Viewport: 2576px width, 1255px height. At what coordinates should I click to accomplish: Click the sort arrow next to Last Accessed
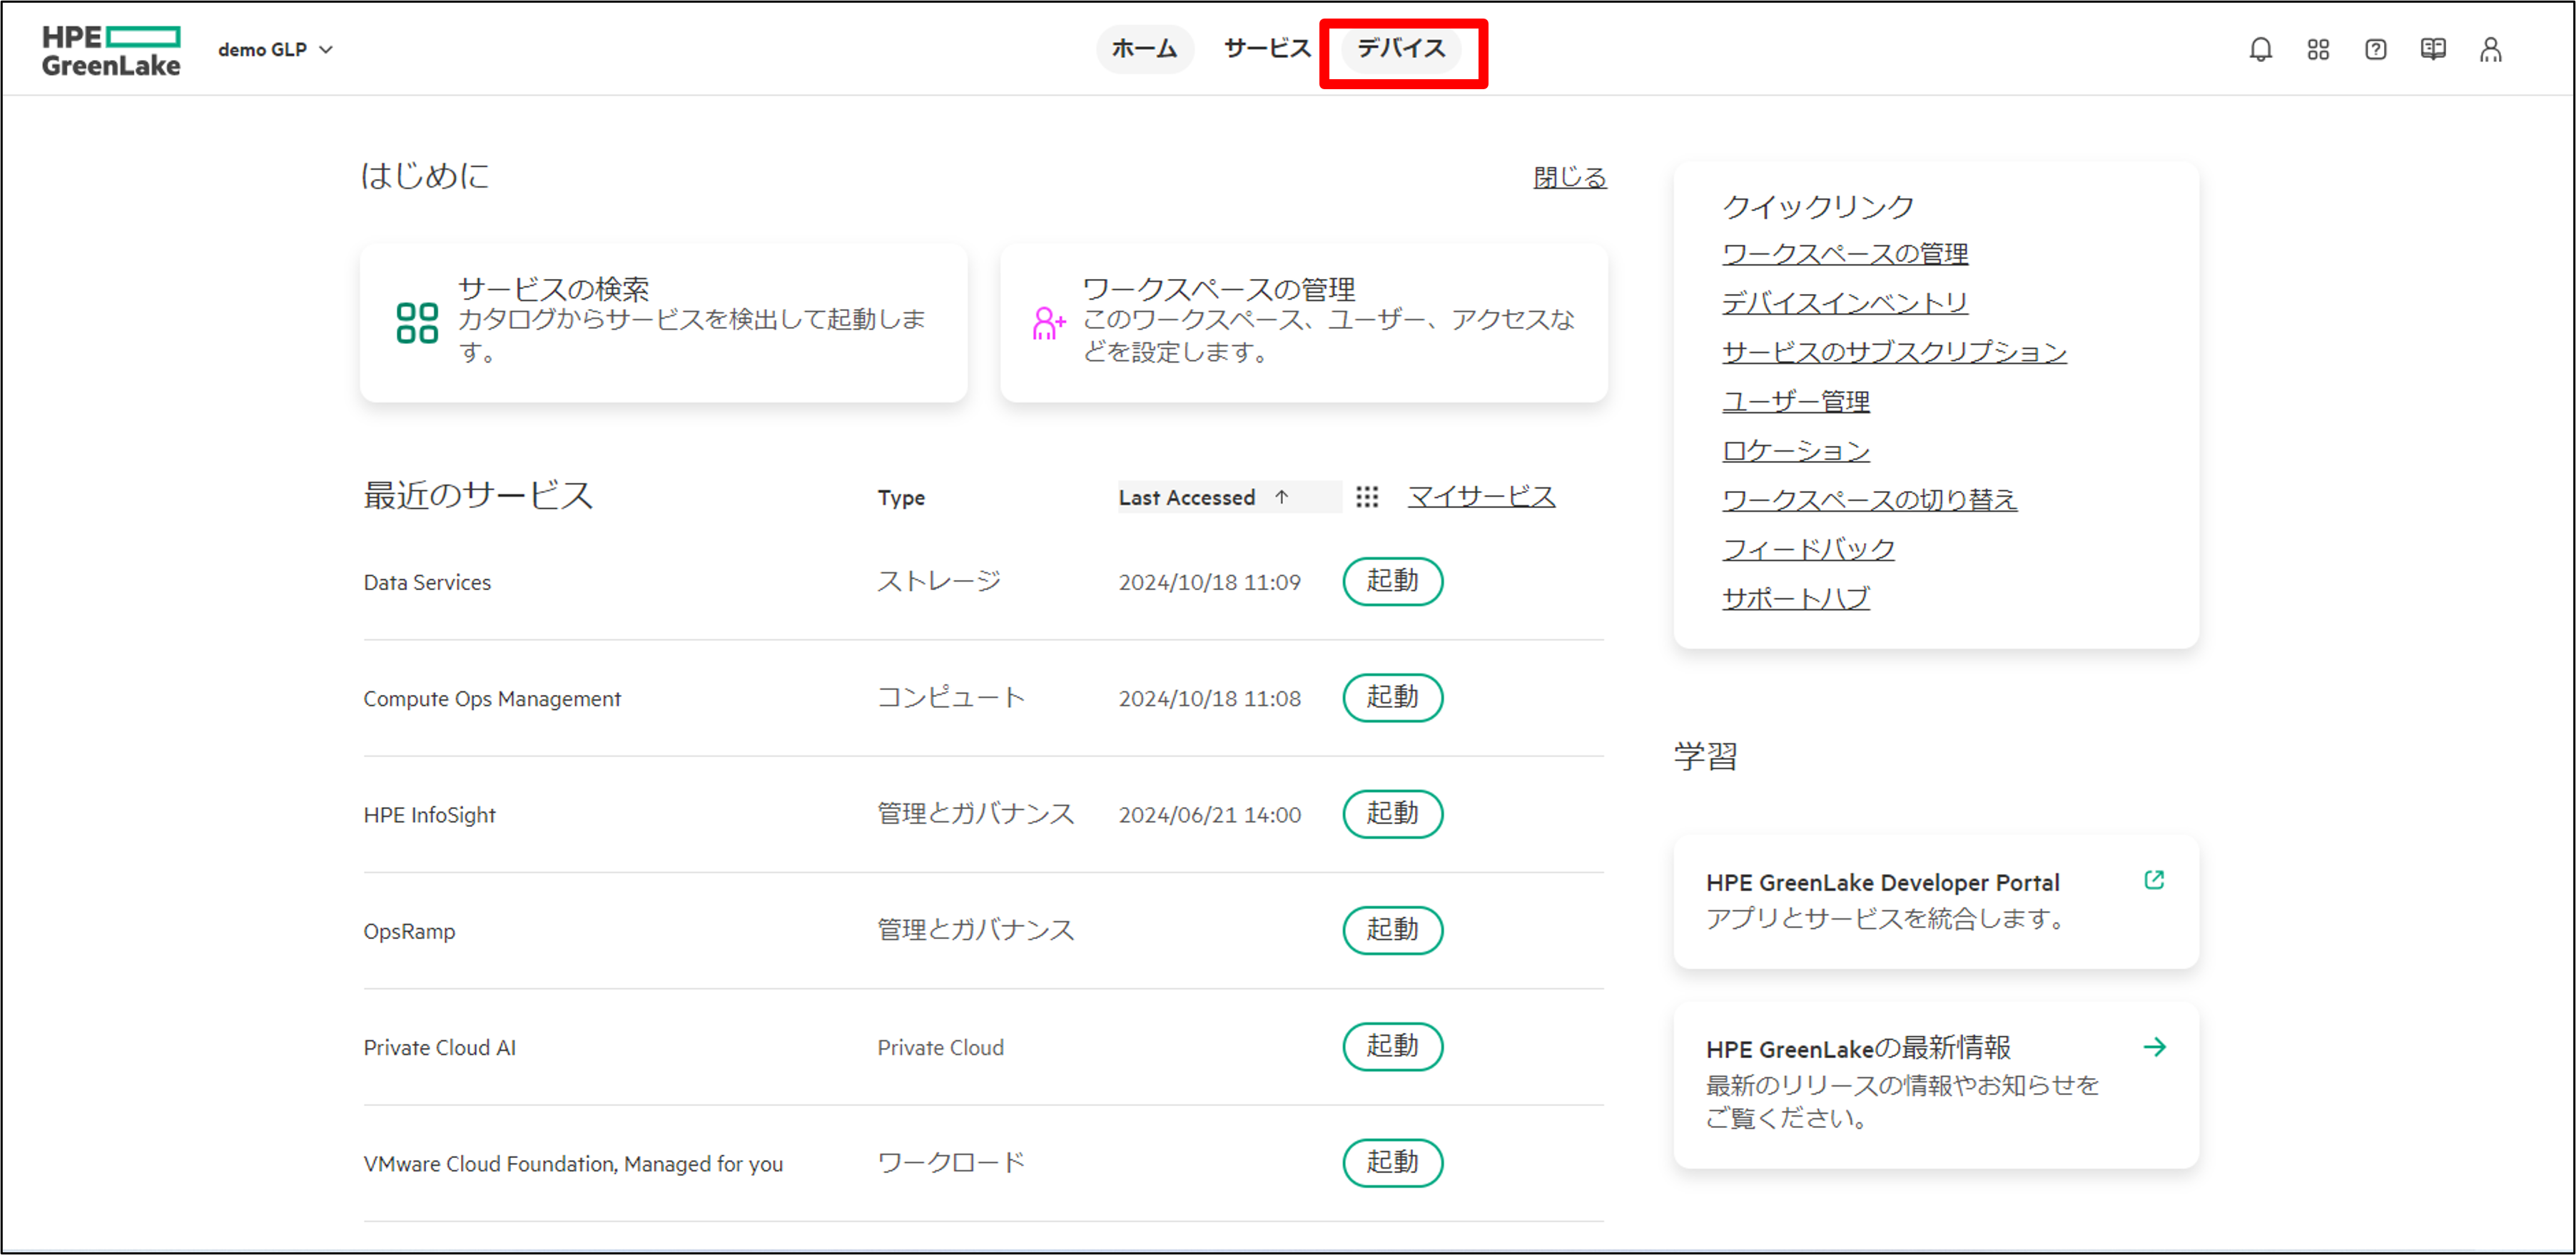pos(1281,497)
